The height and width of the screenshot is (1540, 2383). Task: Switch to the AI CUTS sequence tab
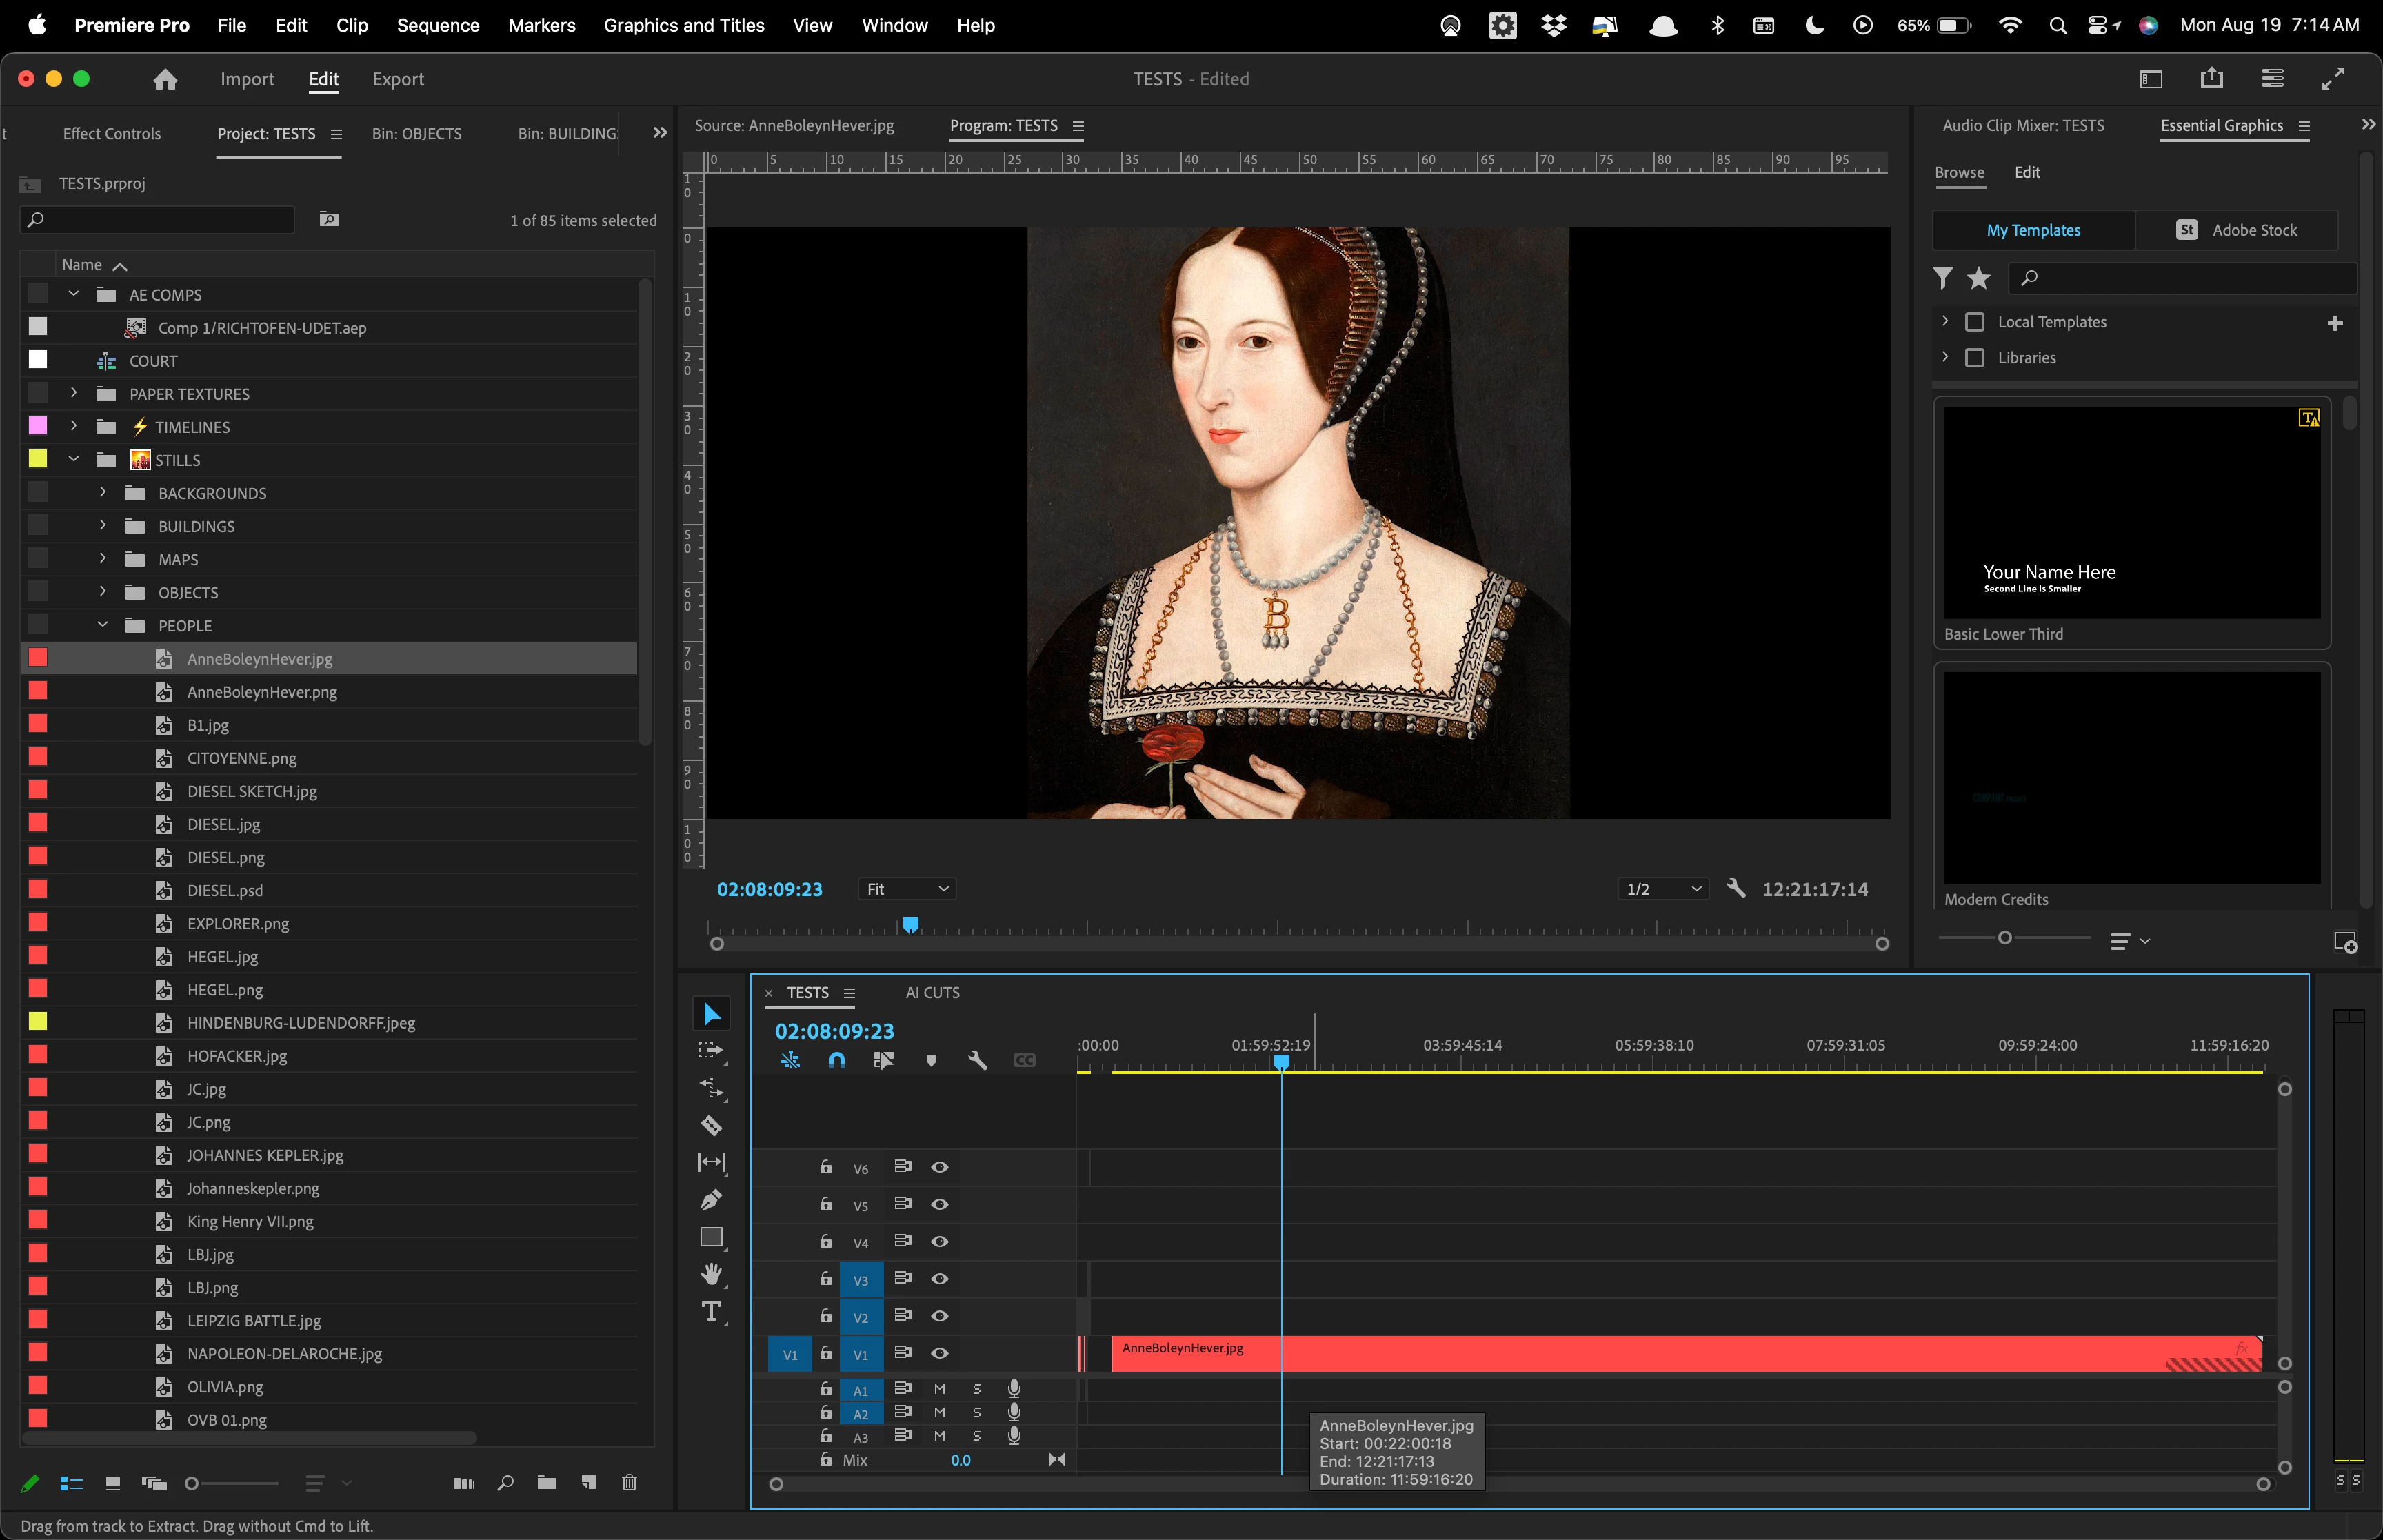(932, 992)
